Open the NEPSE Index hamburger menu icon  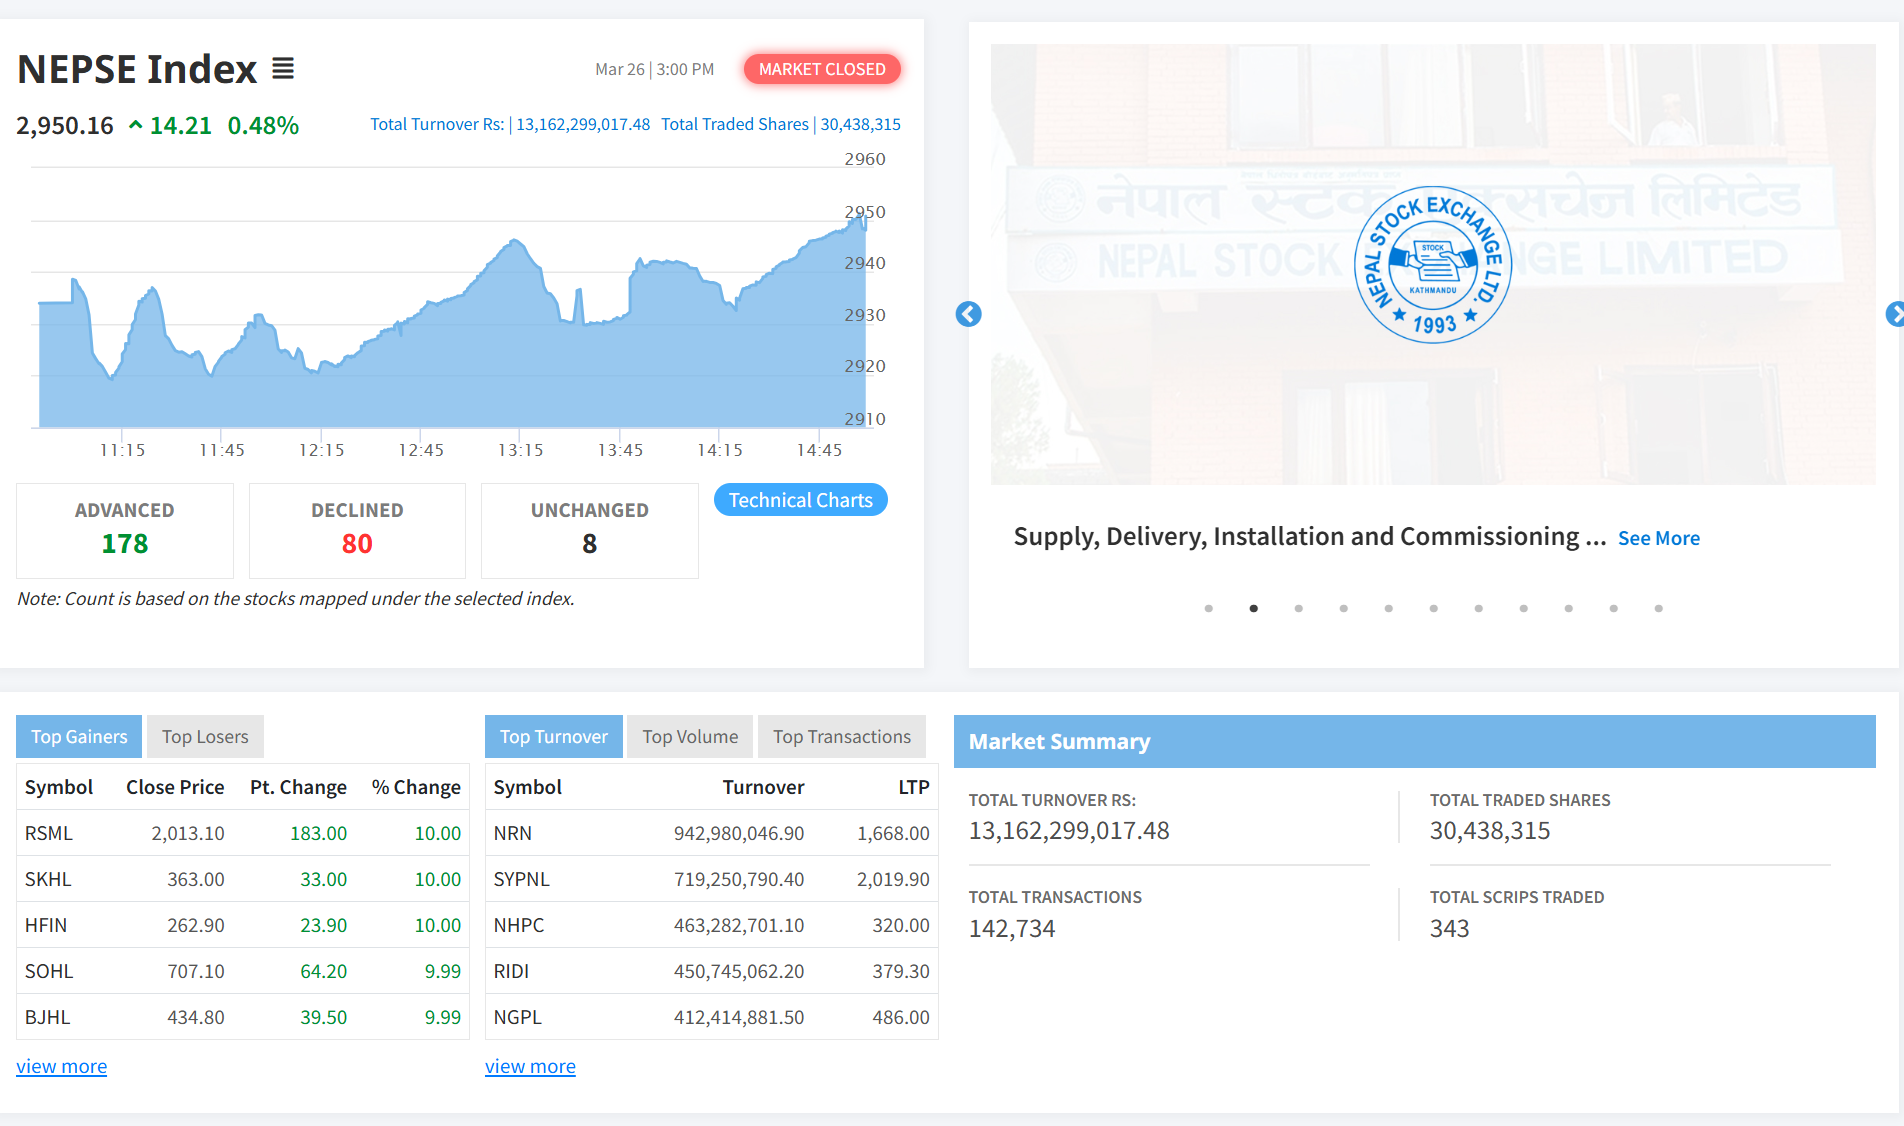click(283, 69)
